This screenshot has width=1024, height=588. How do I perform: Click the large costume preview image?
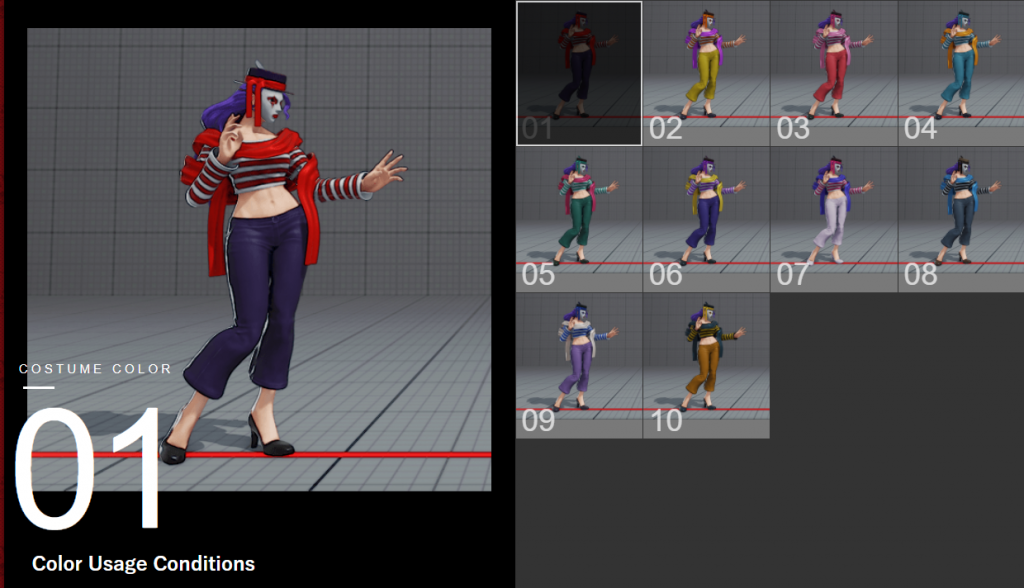point(259,259)
